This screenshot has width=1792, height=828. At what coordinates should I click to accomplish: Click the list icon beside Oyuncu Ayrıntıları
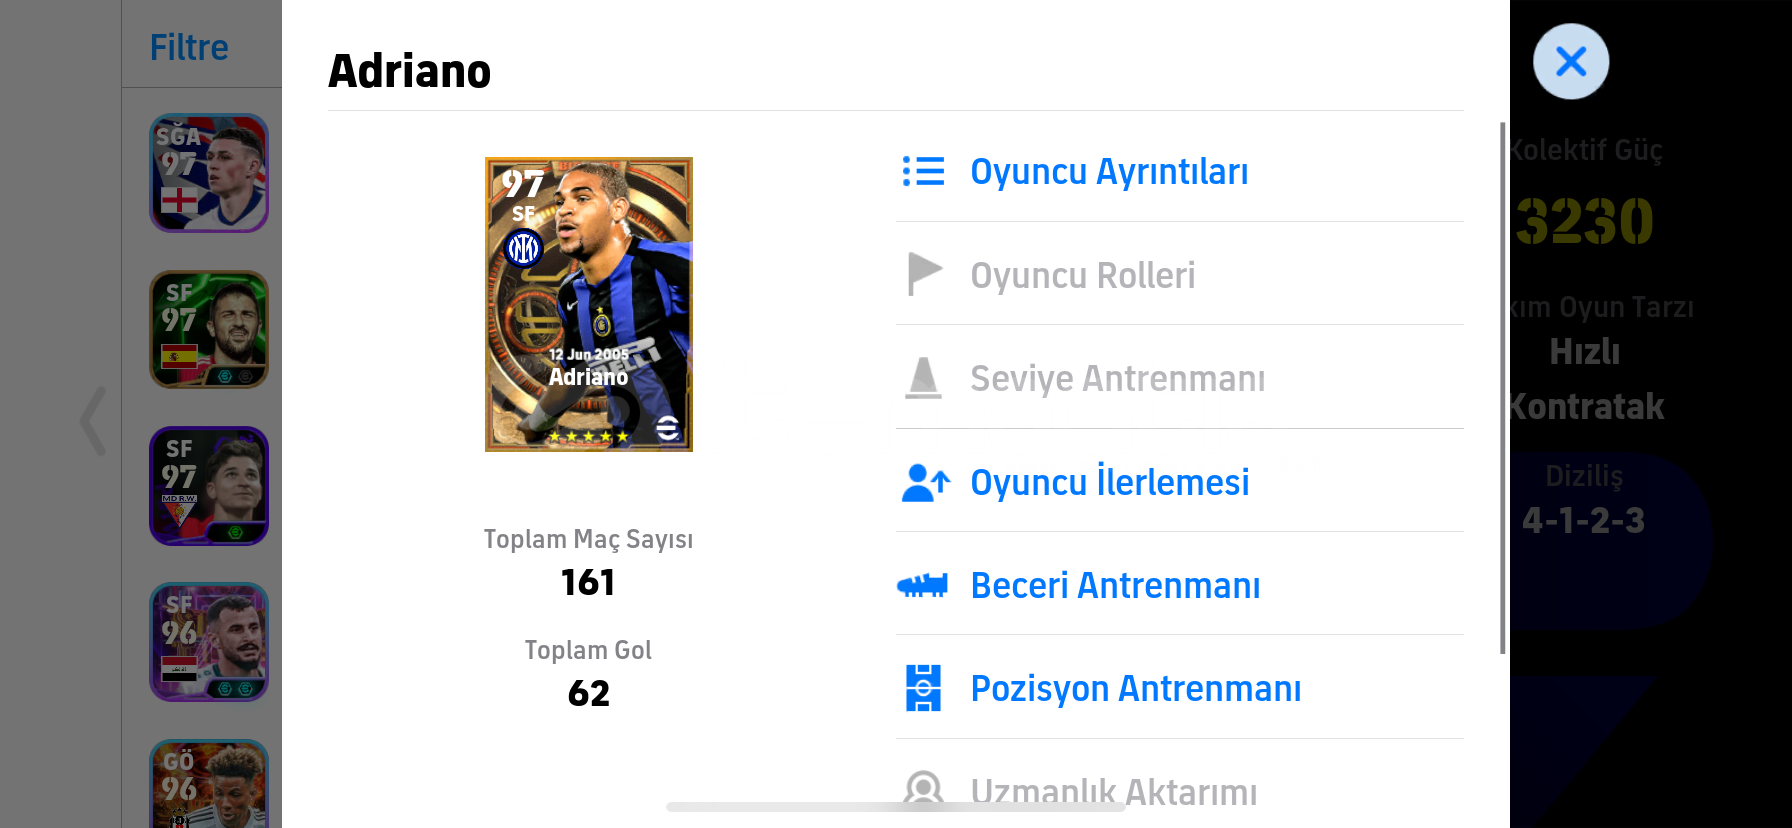pyautogui.click(x=923, y=171)
